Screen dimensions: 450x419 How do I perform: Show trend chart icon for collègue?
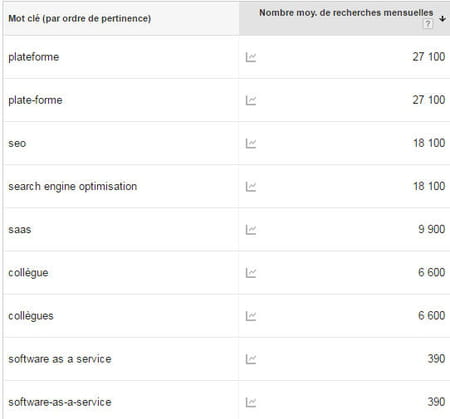pyautogui.click(x=251, y=273)
